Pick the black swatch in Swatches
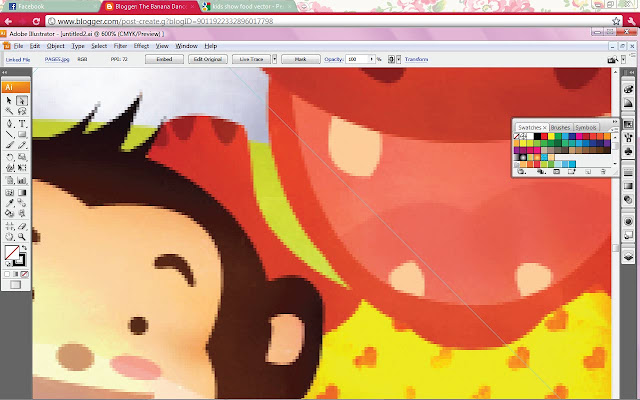The image size is (640, 400). coord(538,136)
